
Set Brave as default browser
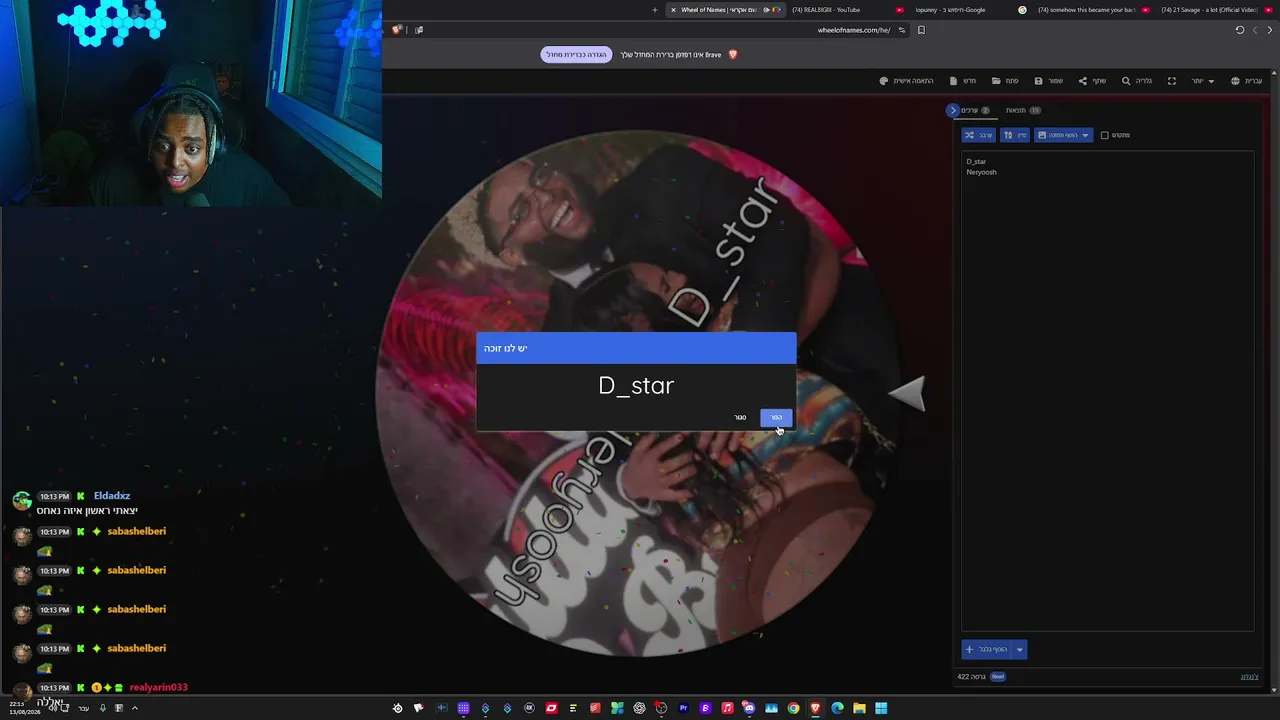[576, 55]
